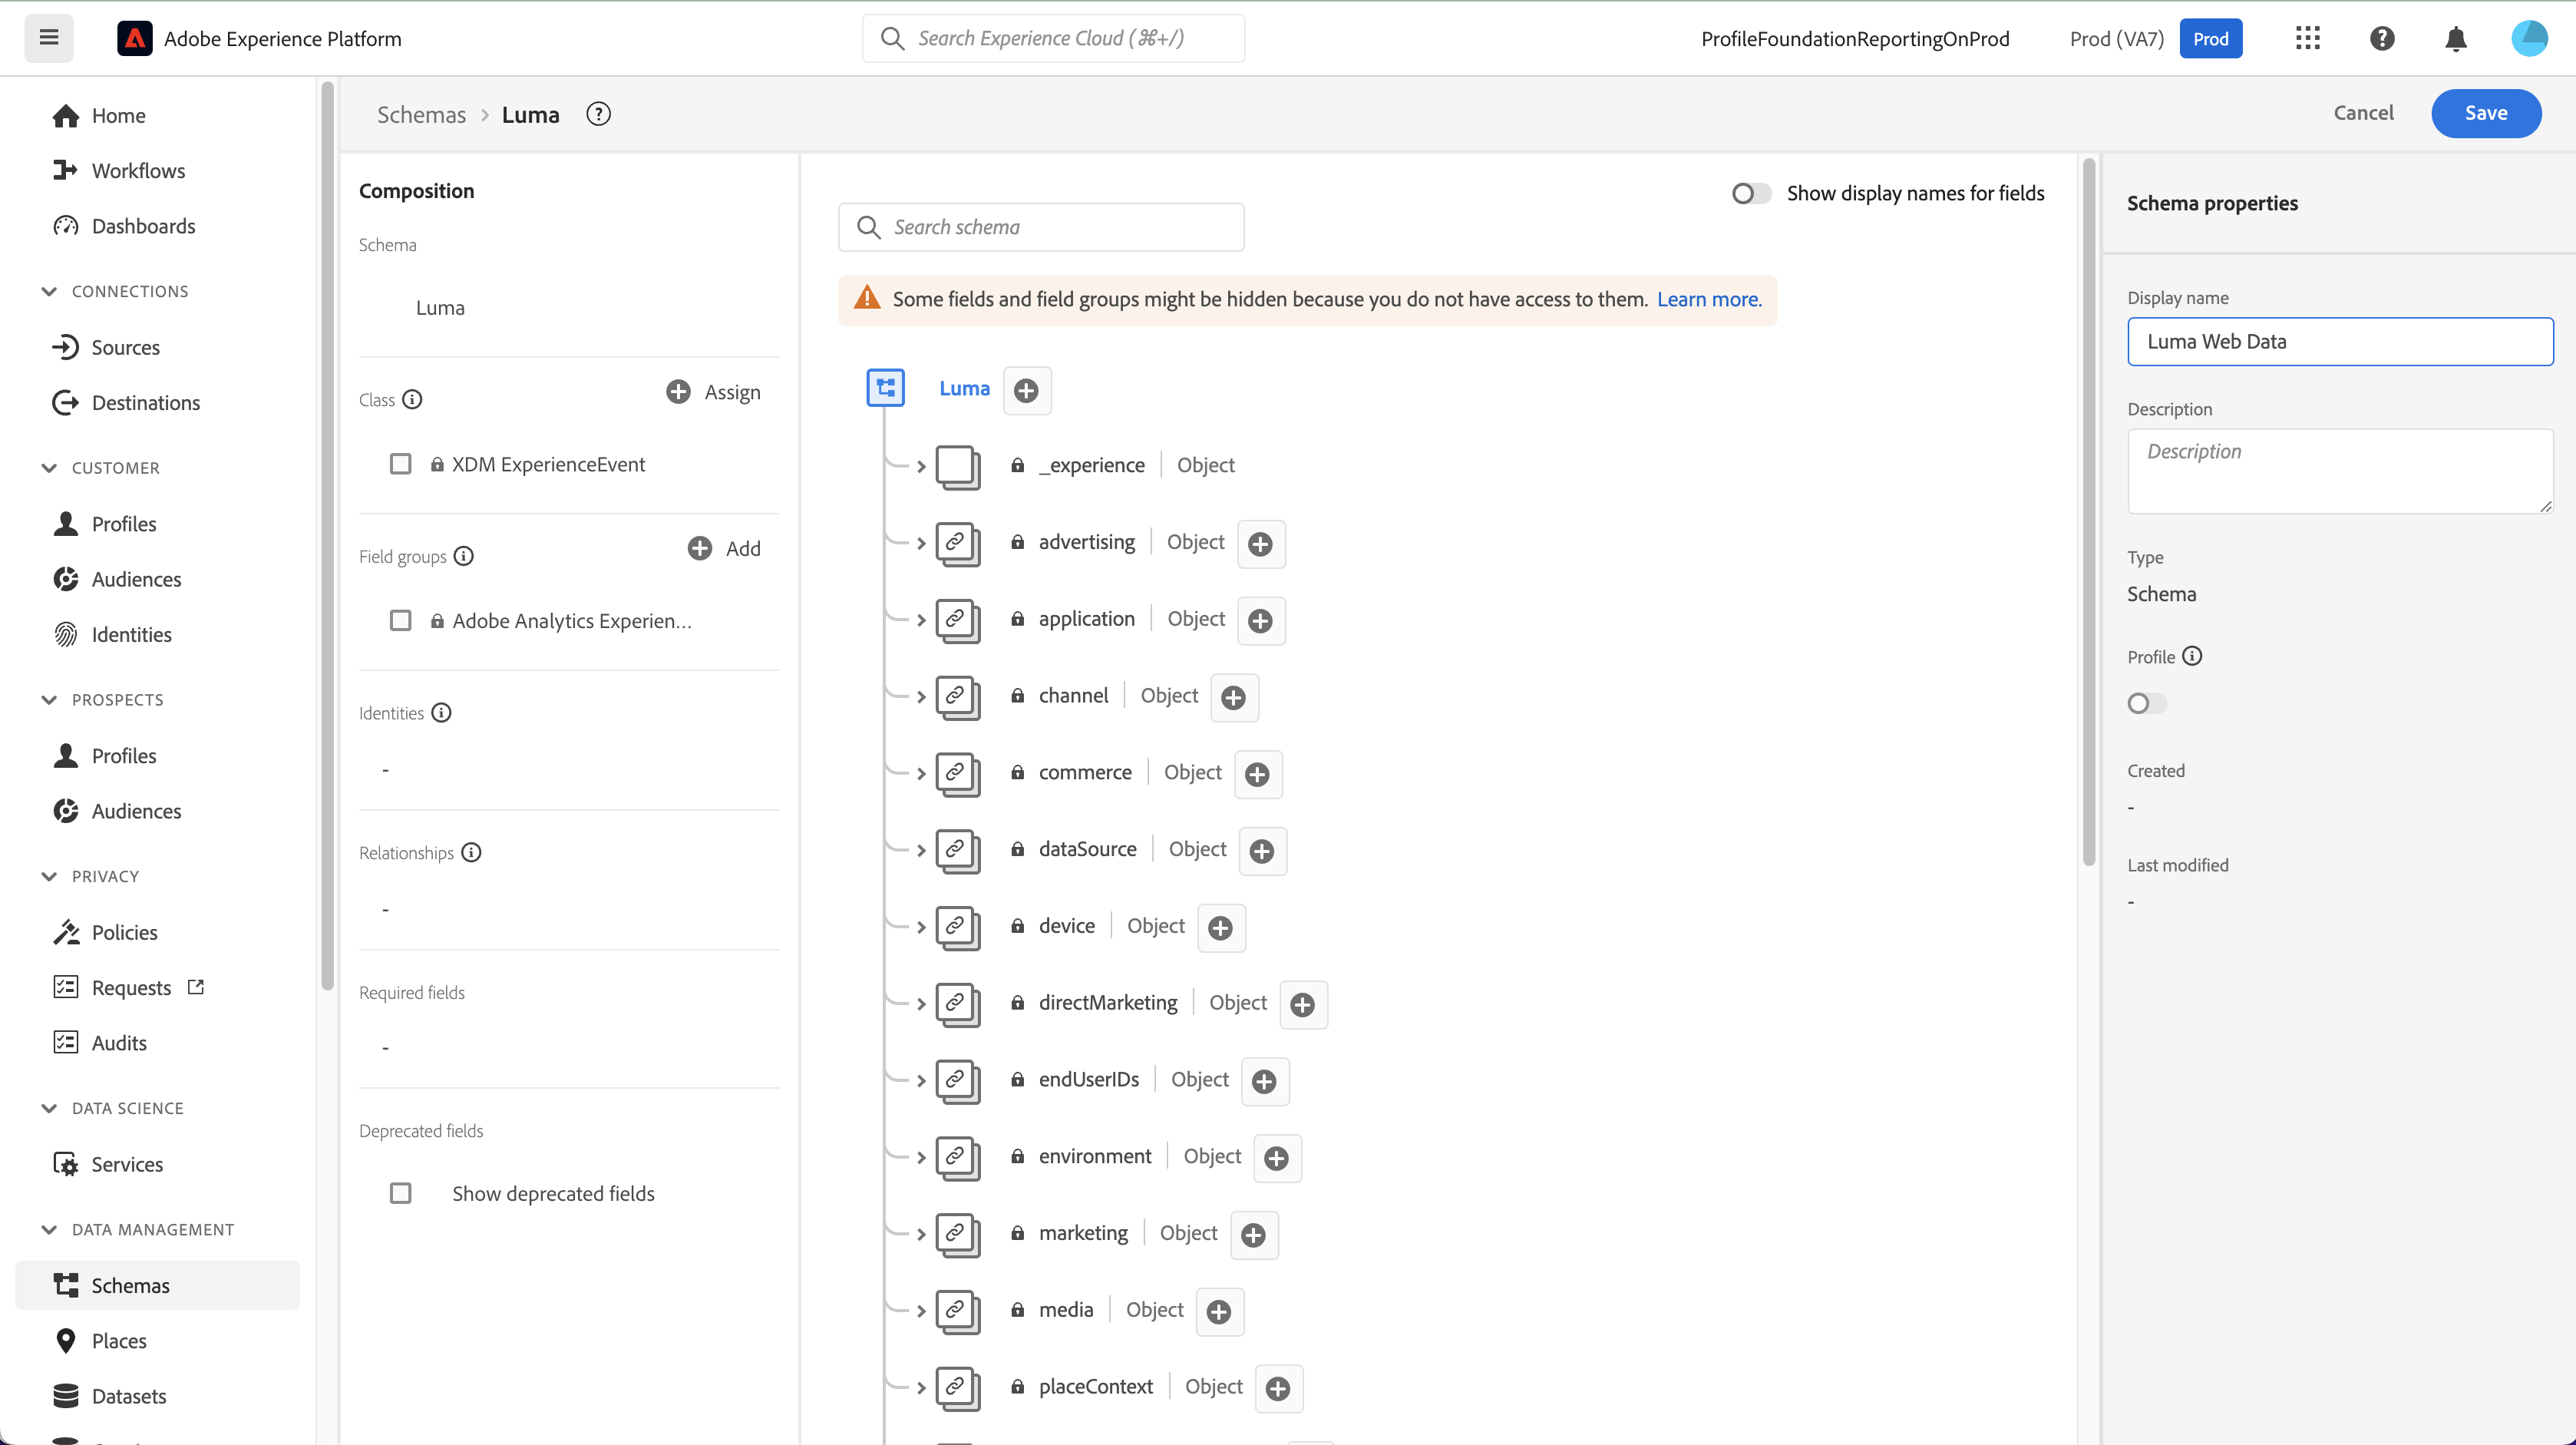2576x1445 pixels.
Task: Add field under commerce object
Action: 1258,774
